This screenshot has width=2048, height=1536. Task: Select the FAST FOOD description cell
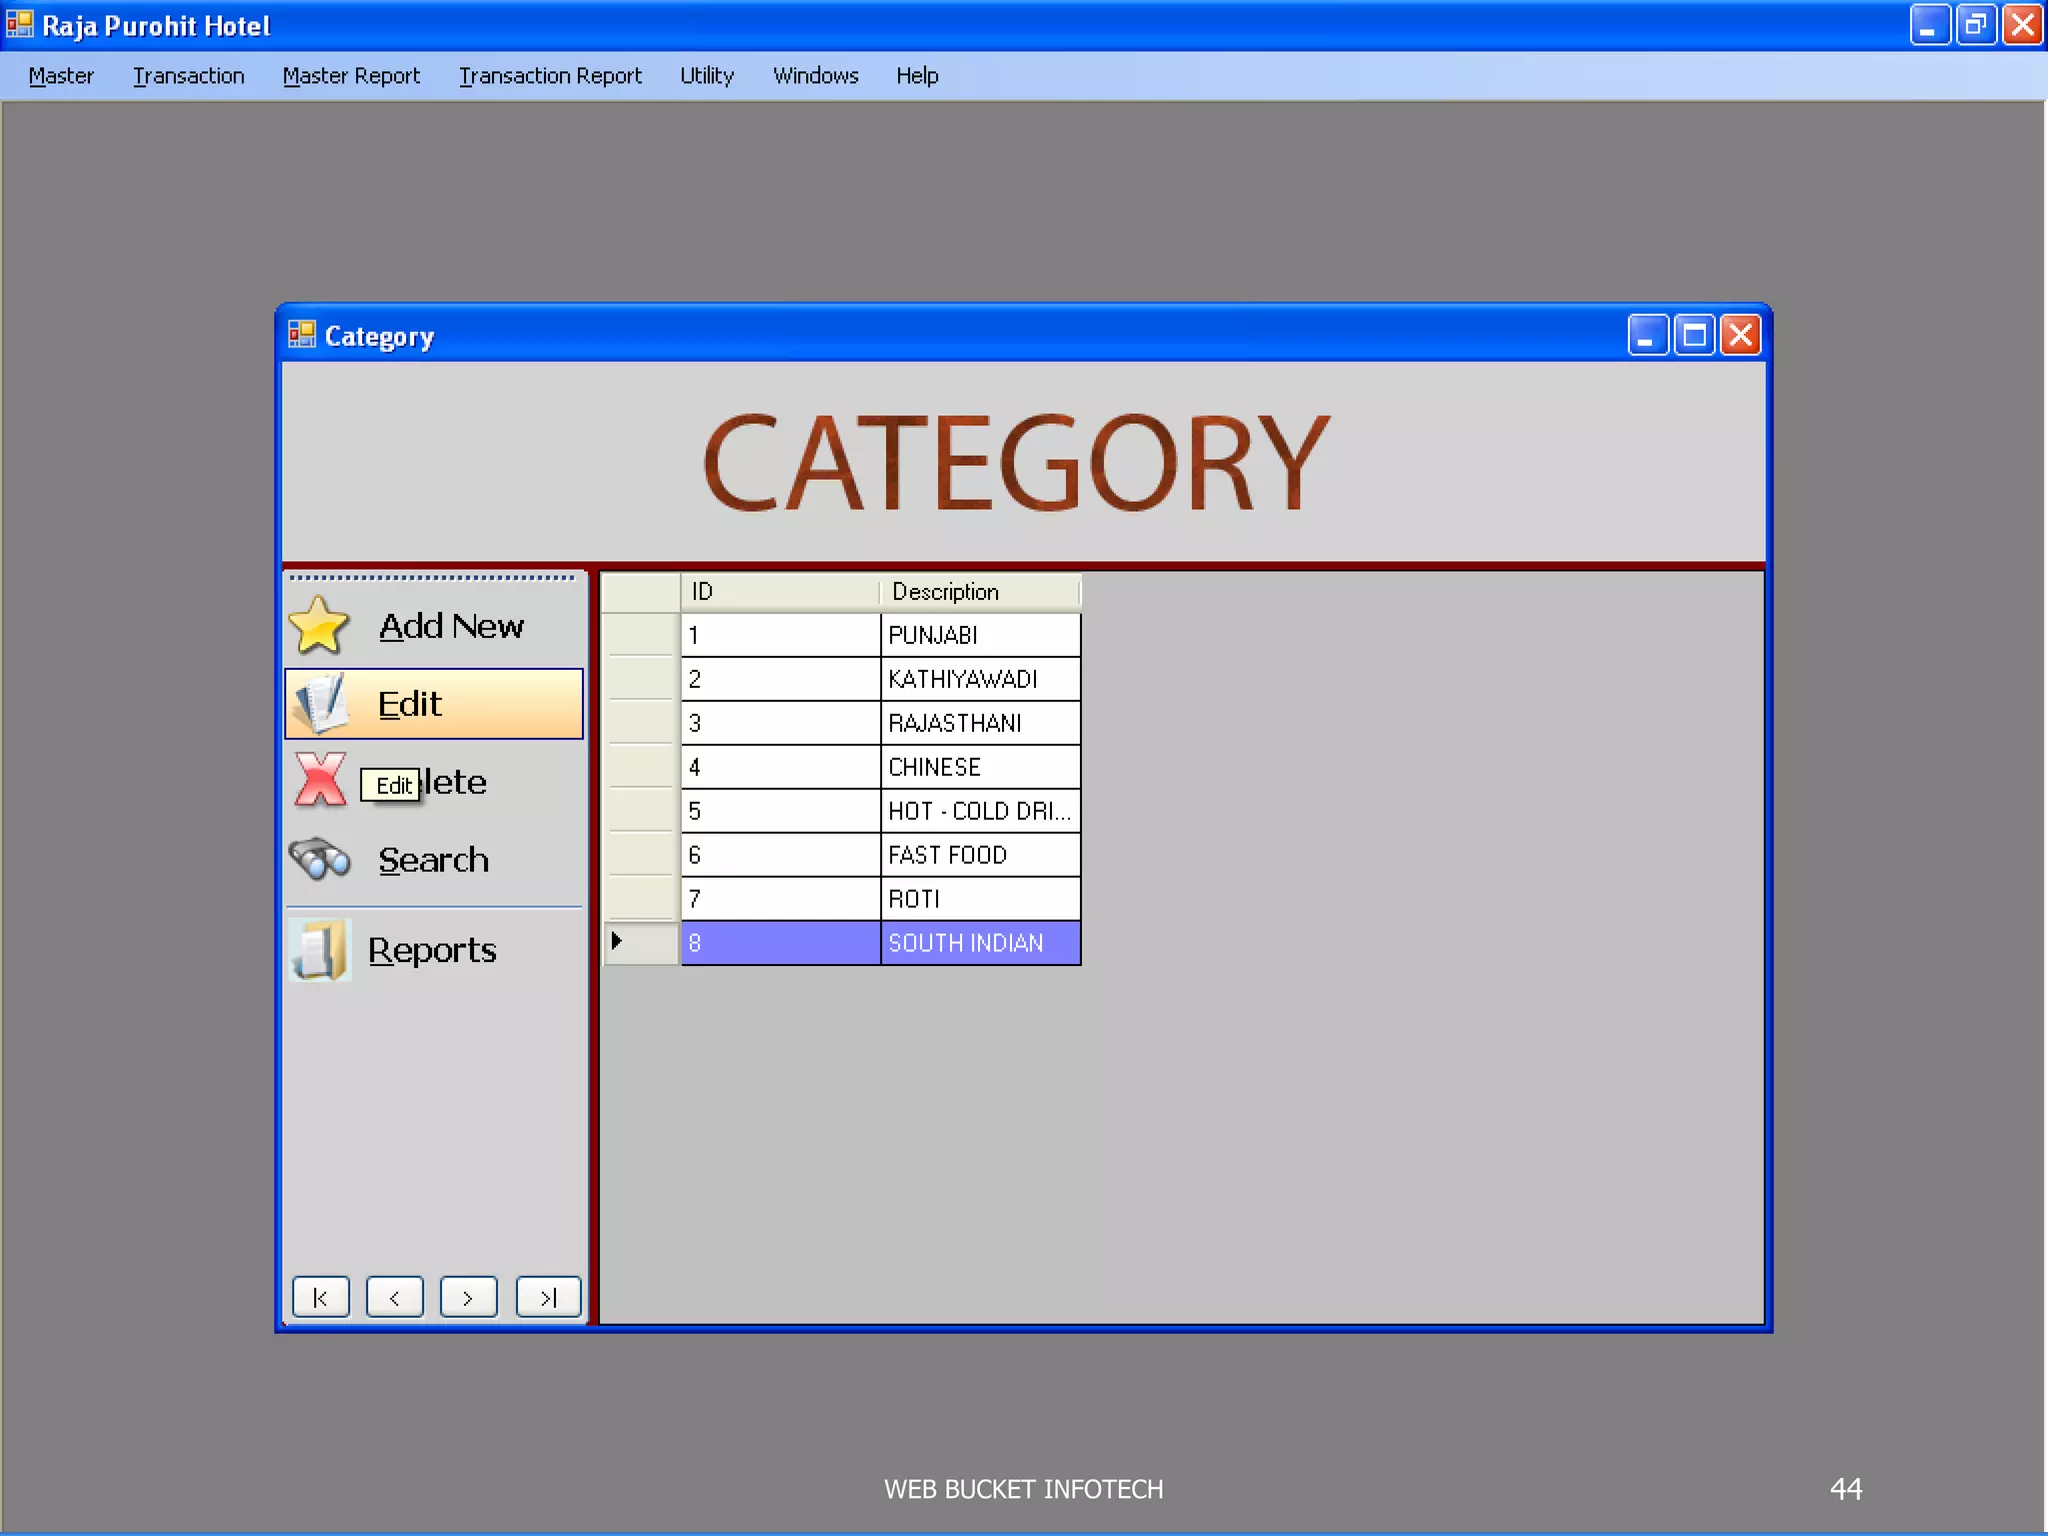point(980,855)
